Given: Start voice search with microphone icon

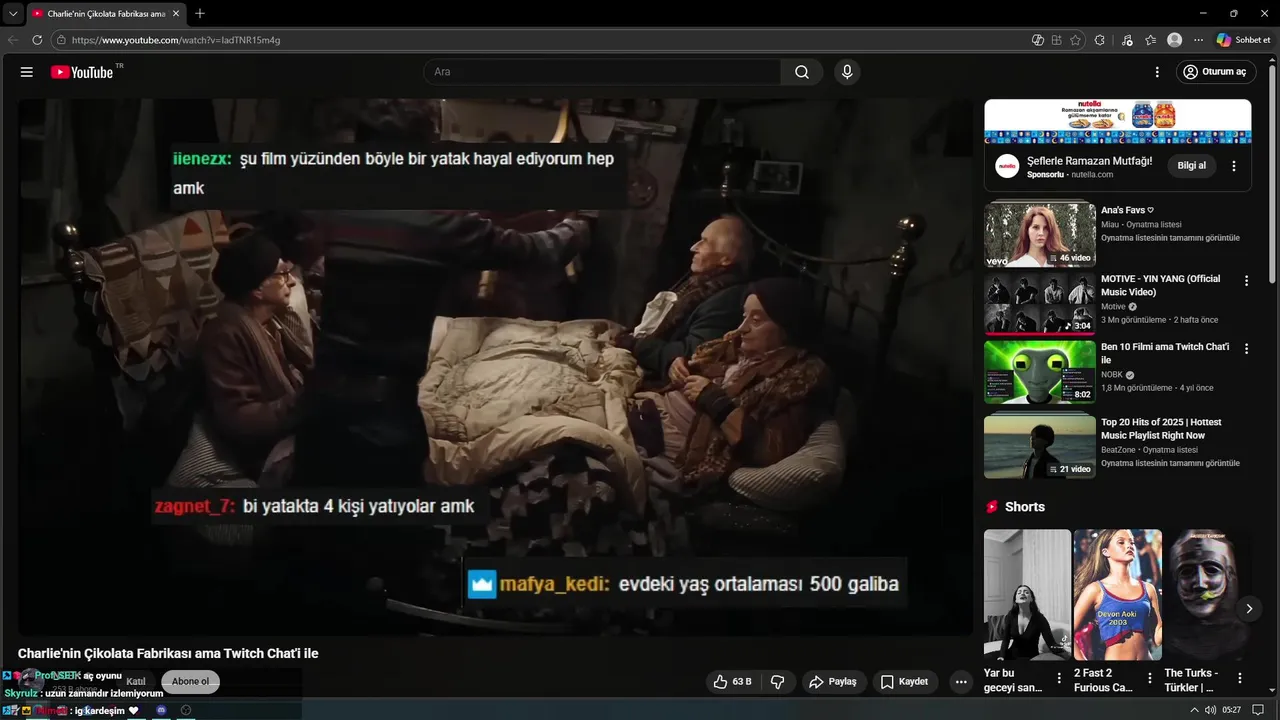Looking at the screenshot, I should 847,72.
